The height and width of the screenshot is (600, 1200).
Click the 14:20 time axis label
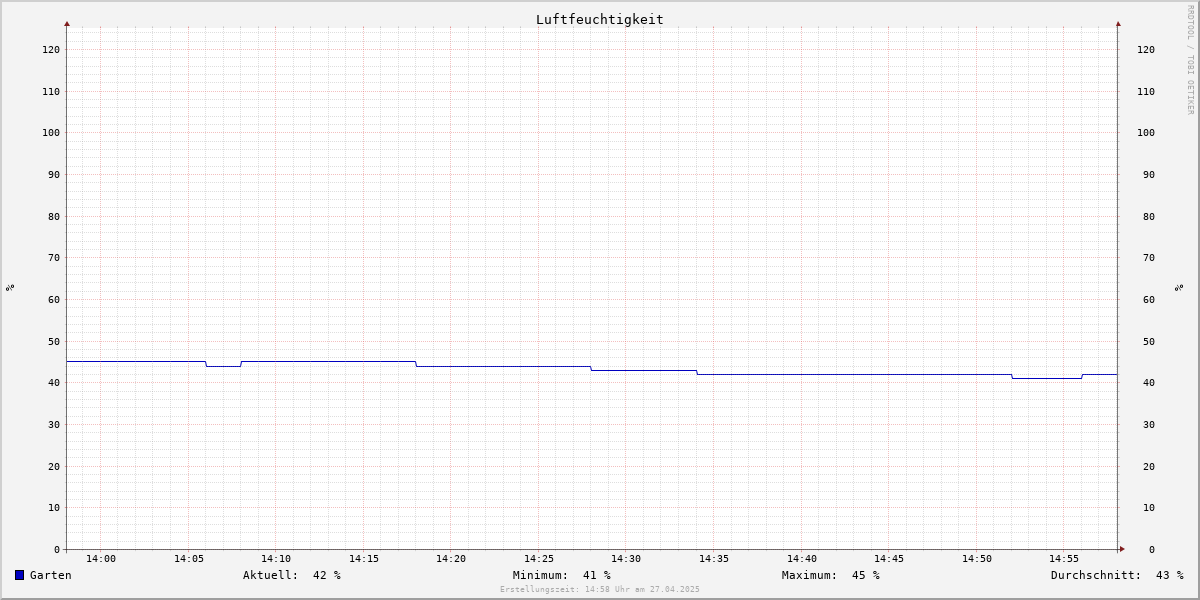point(451,559)
